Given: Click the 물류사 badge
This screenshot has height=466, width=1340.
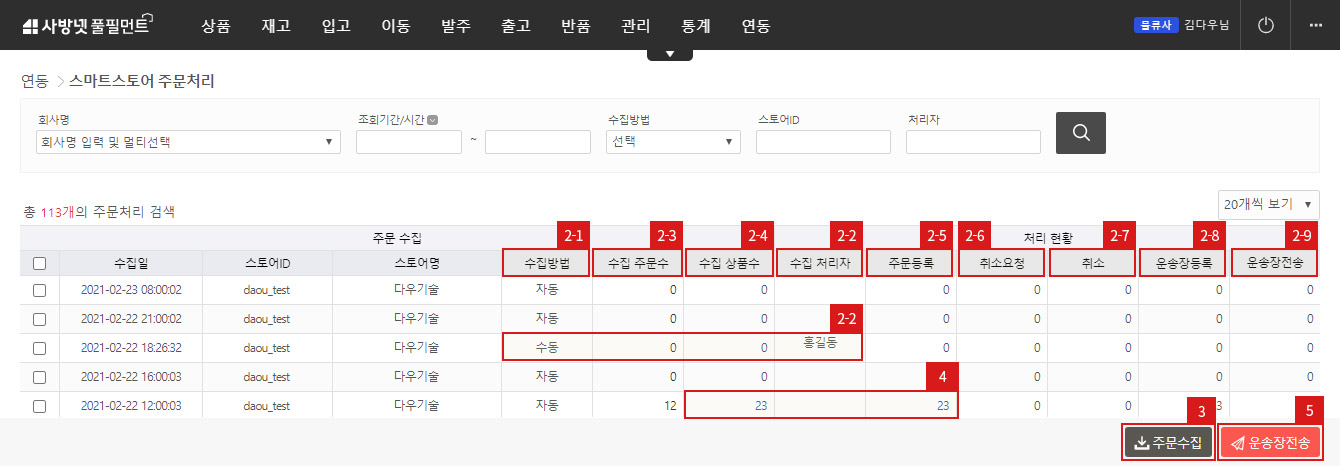Looking at the screenshot, I should (x=1157, y=26).
